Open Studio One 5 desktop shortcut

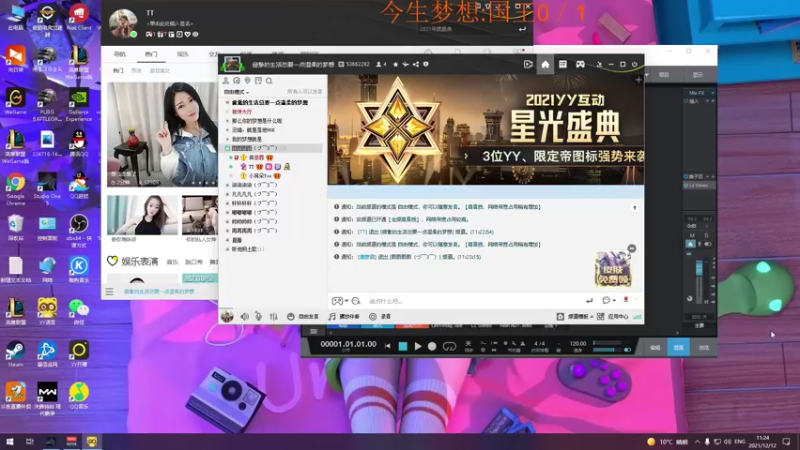(x=47, y=188)
